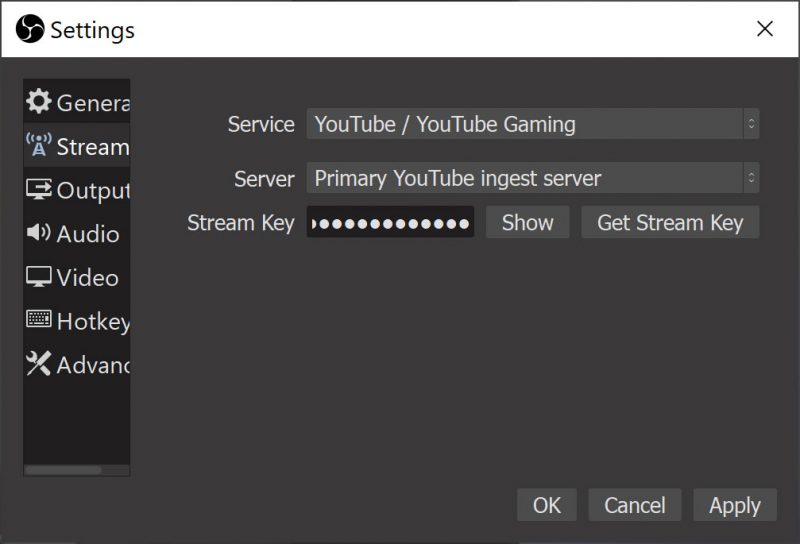Select the Hotkeys keyboard icon
The image size is (800, 544).
pyautogui.click(x=39, y=319)
